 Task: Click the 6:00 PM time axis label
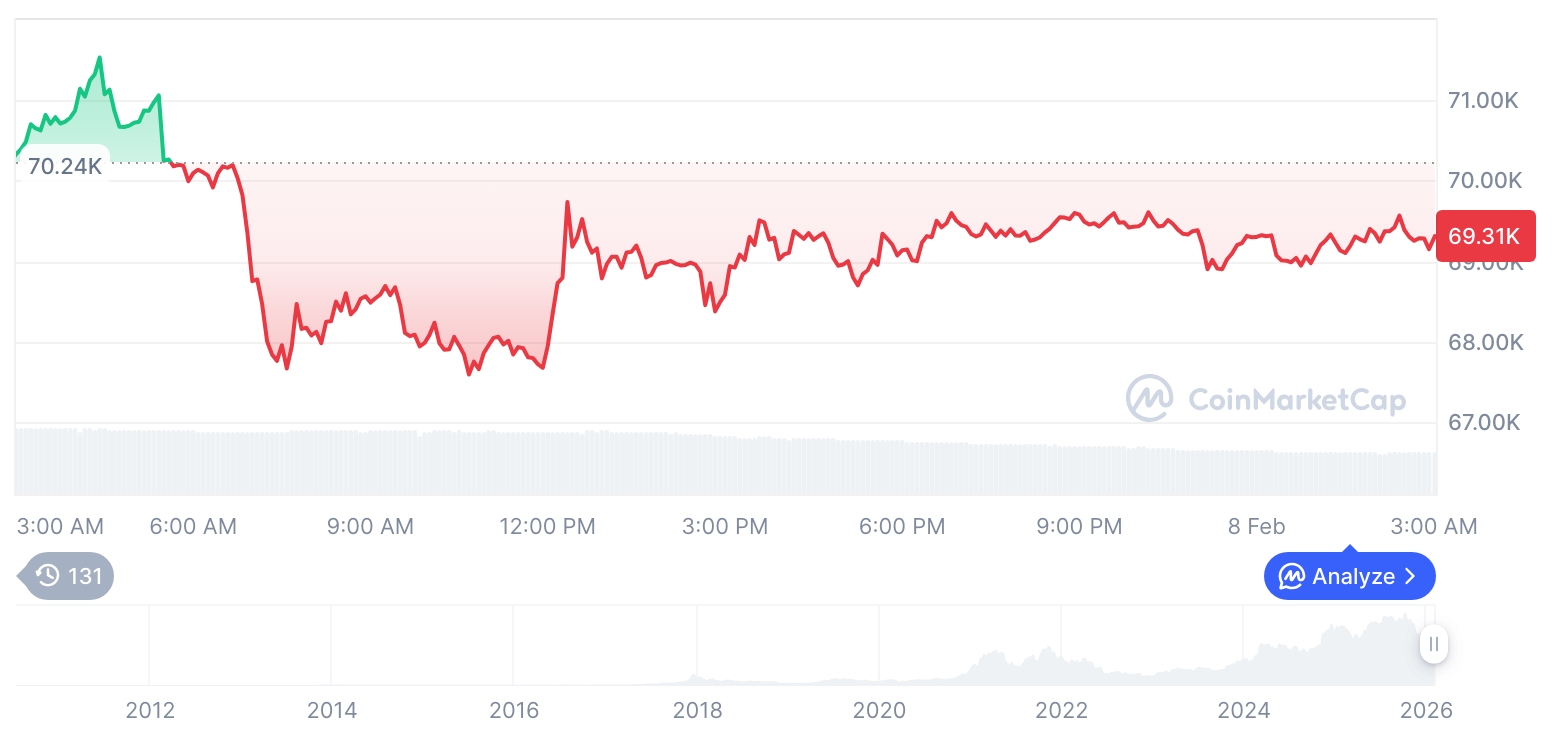pyautogui.click(x=902, y=526)
